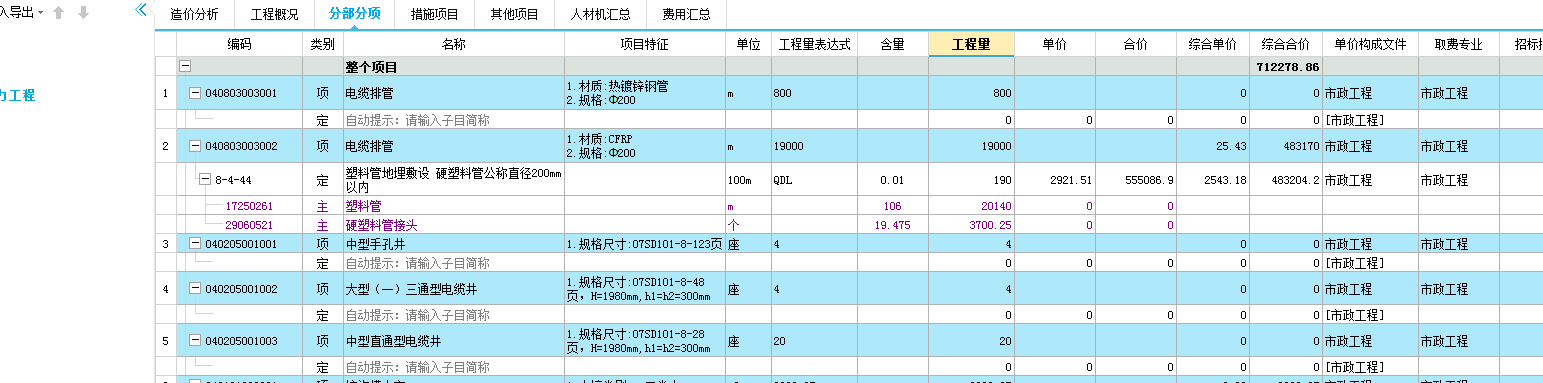
Task: Select the 2921.51 unit price cell
Action: click(1054, 180)
